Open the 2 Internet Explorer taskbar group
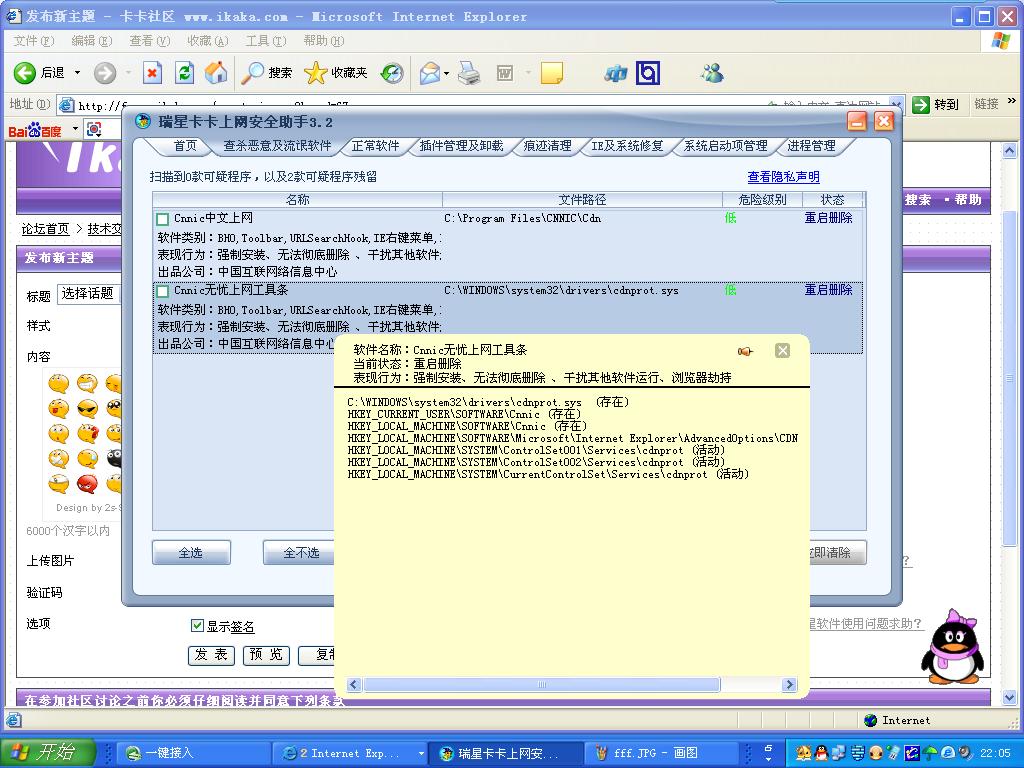The width and height of the screenshot is (1024, 768). [x=349, y=753]
